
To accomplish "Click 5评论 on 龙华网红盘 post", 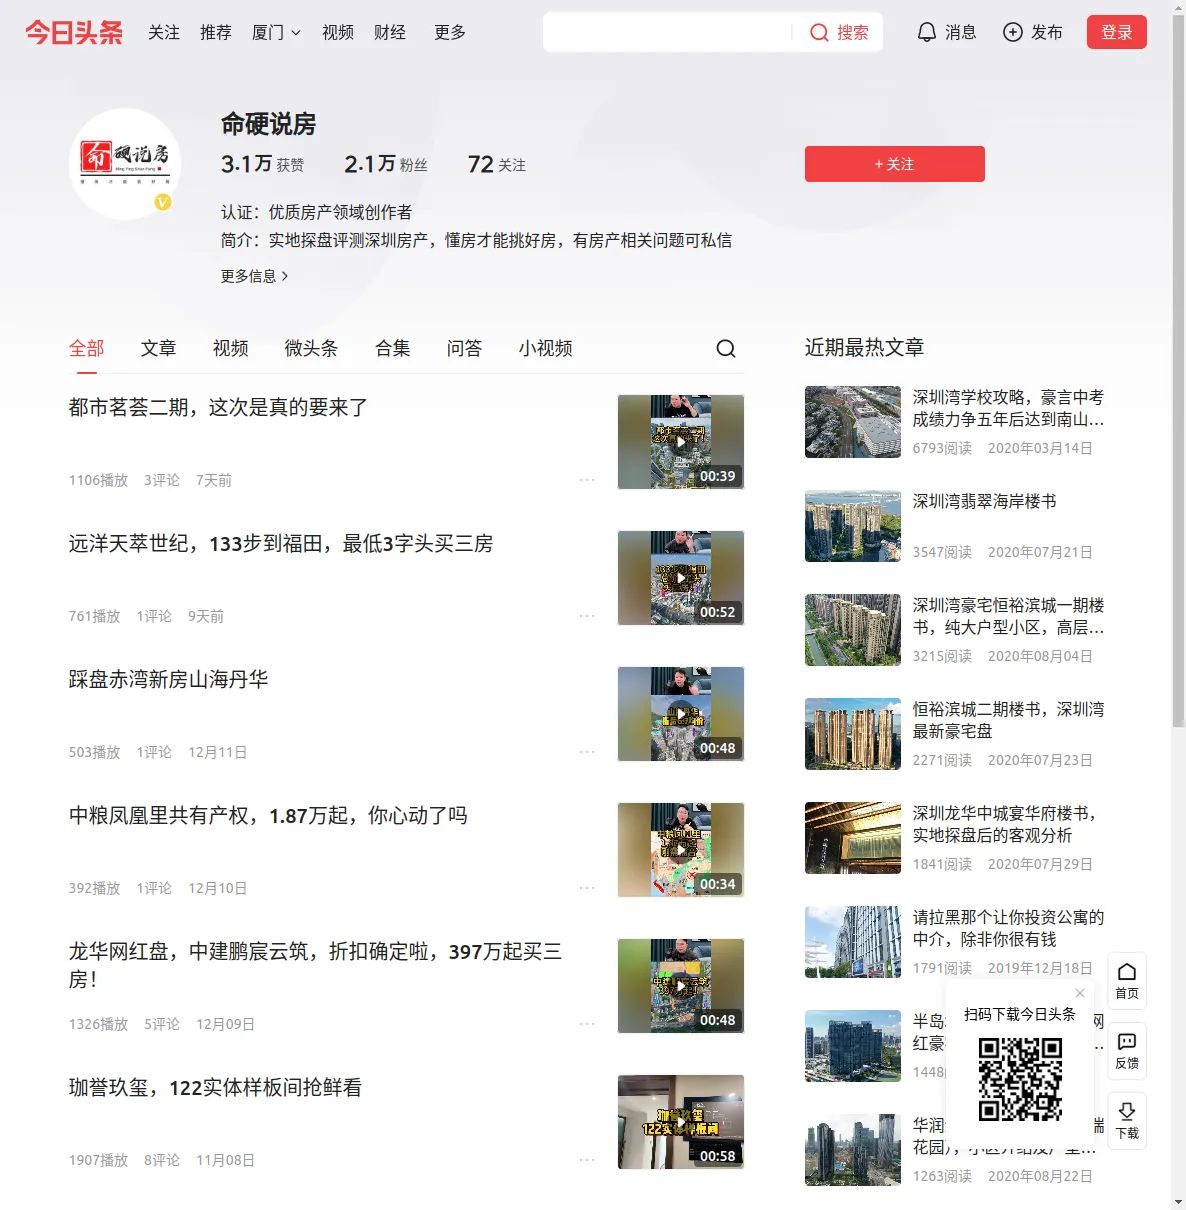I will point(162,1024).
